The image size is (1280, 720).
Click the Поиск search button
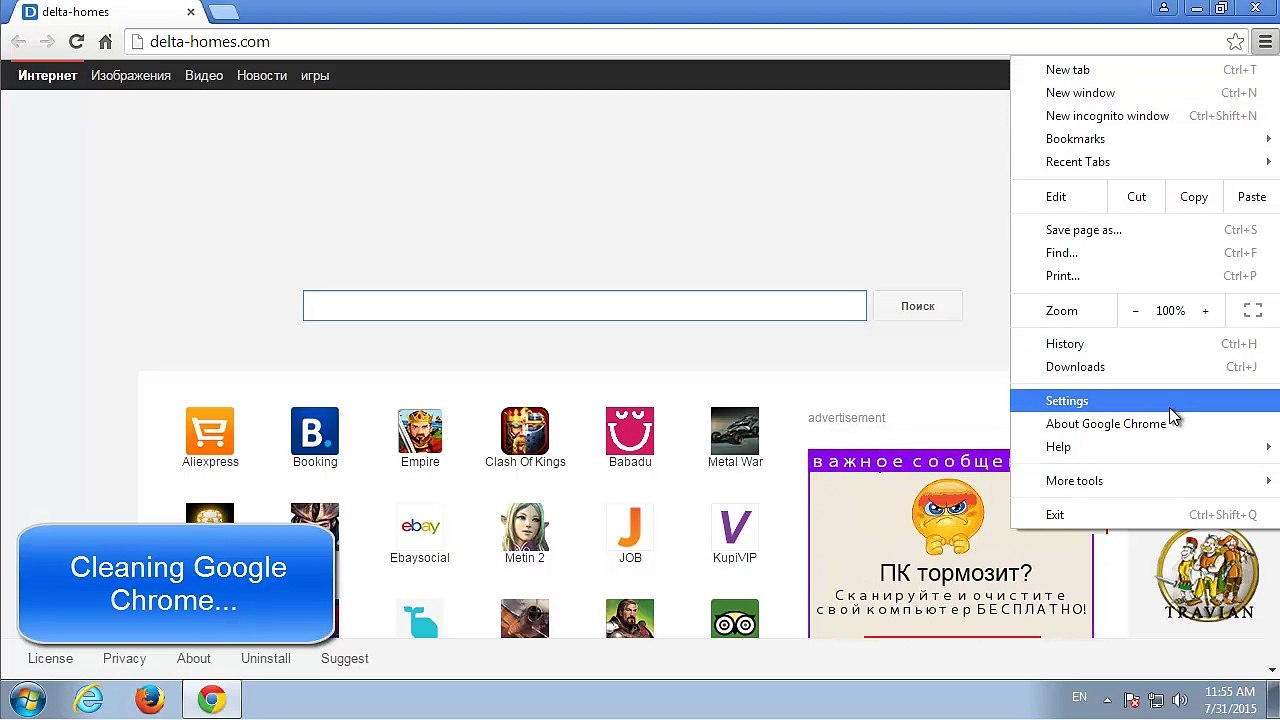tap(918, 306)
